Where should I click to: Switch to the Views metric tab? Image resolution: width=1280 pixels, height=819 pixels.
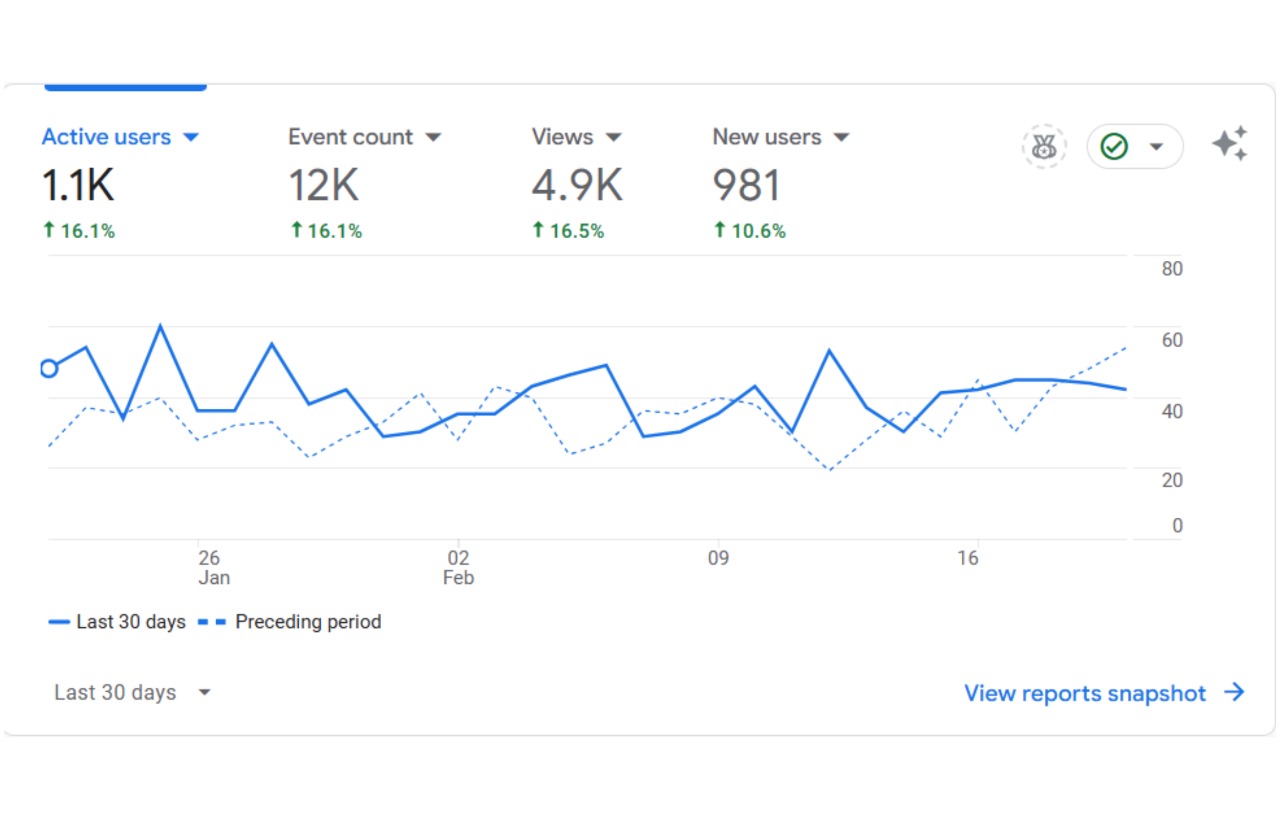(562, 138)
